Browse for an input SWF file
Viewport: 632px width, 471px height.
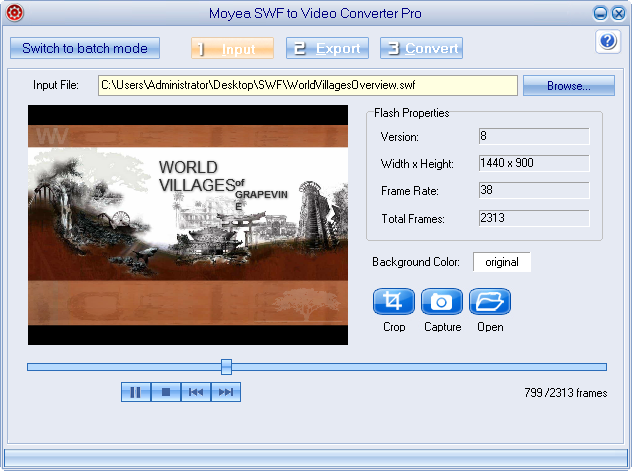tap(569, 85)
